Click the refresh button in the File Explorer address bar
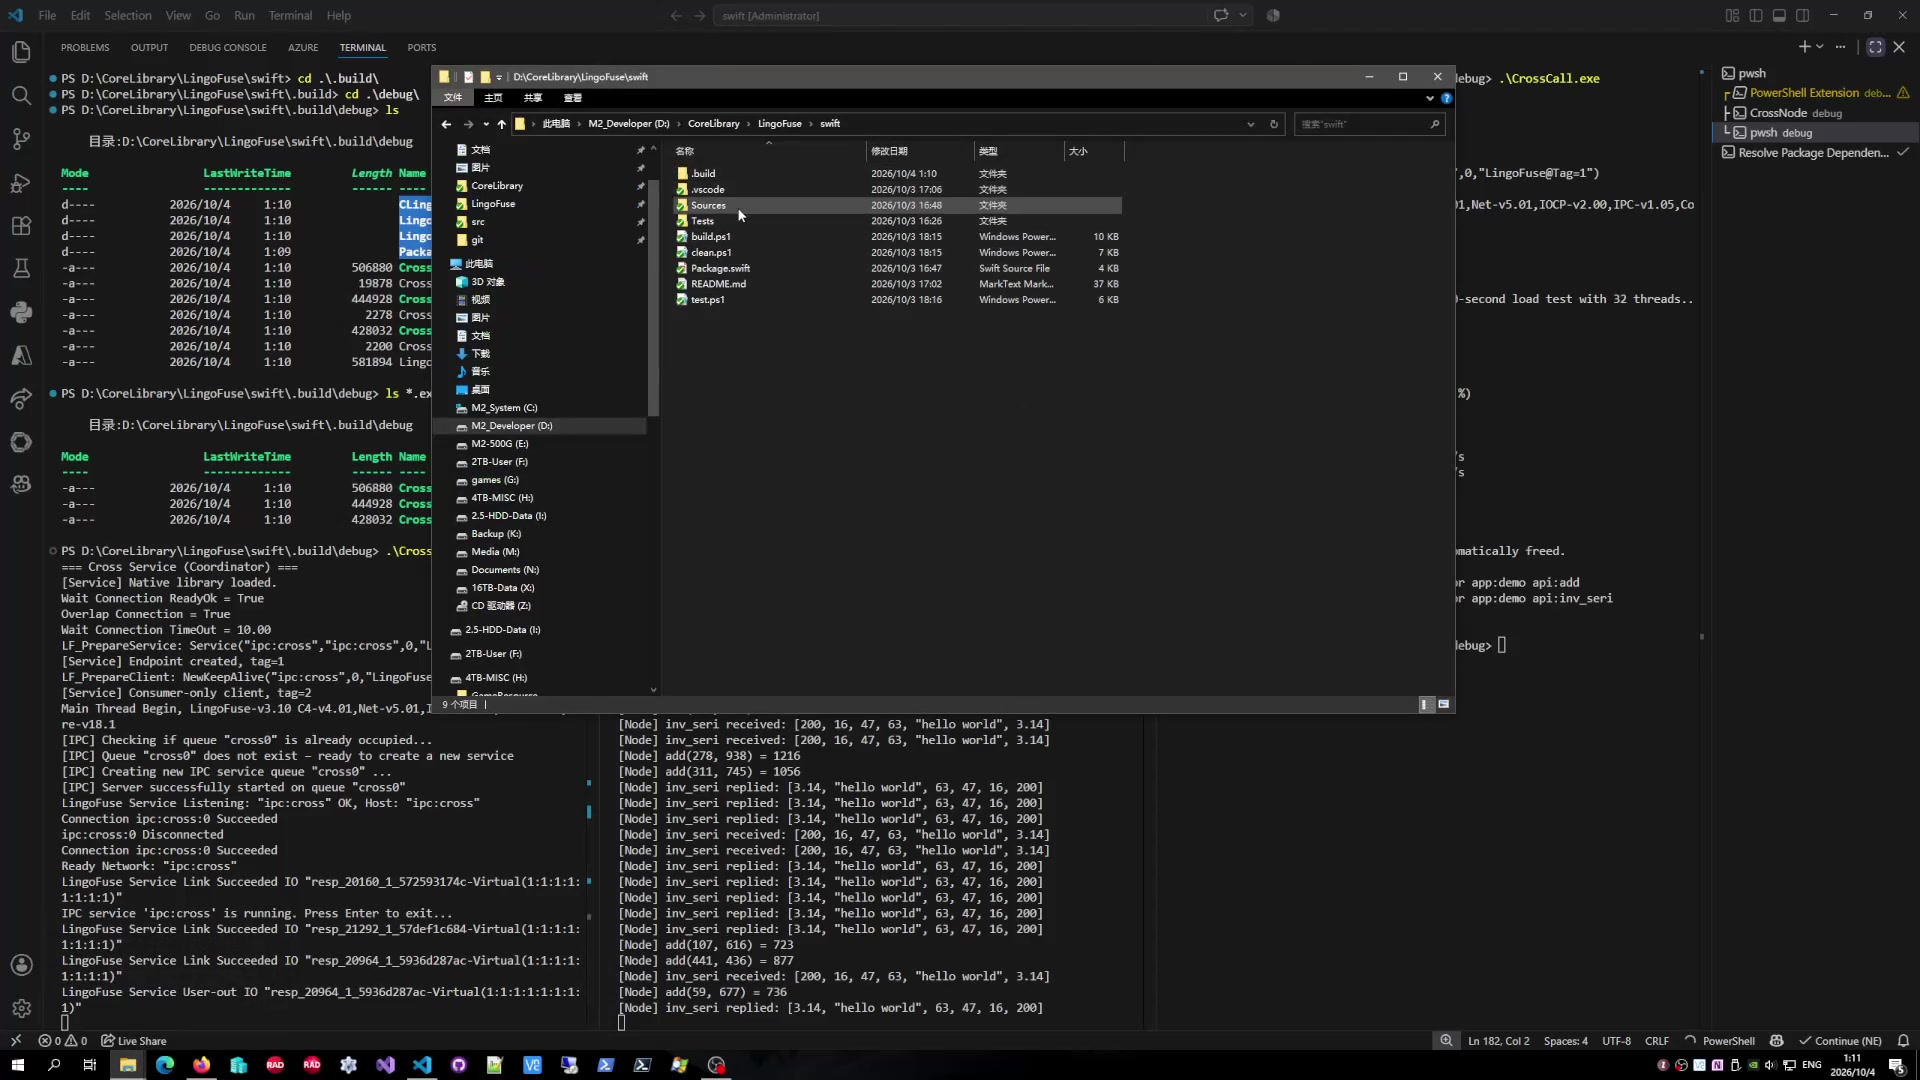Viewport: 1920px width, 1080px height. tap(1274, 124)
